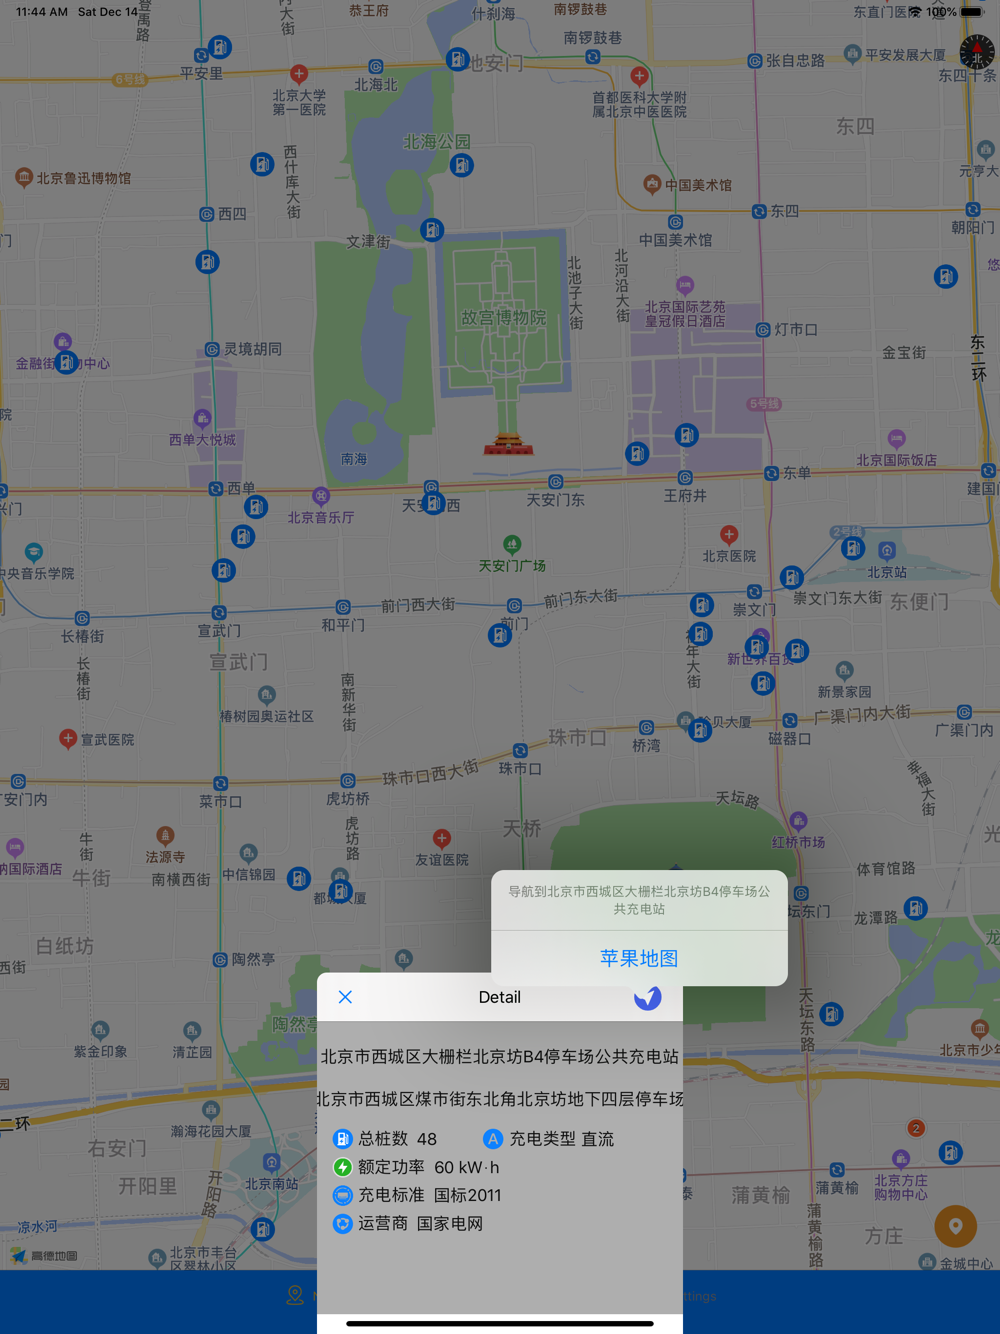
Task: Tap the 灯市口 subway station icon
Action: pyautogui.click(x=763, y=330)
